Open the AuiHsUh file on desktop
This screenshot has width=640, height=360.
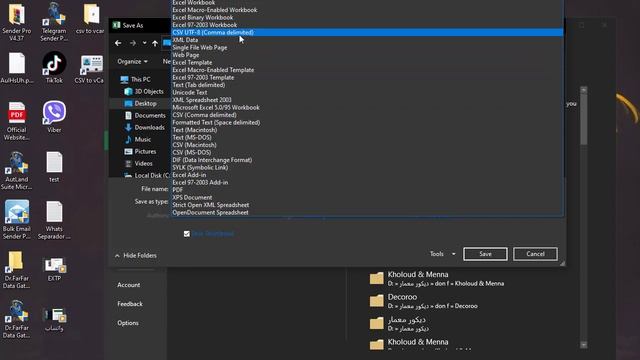click(16, 68)
